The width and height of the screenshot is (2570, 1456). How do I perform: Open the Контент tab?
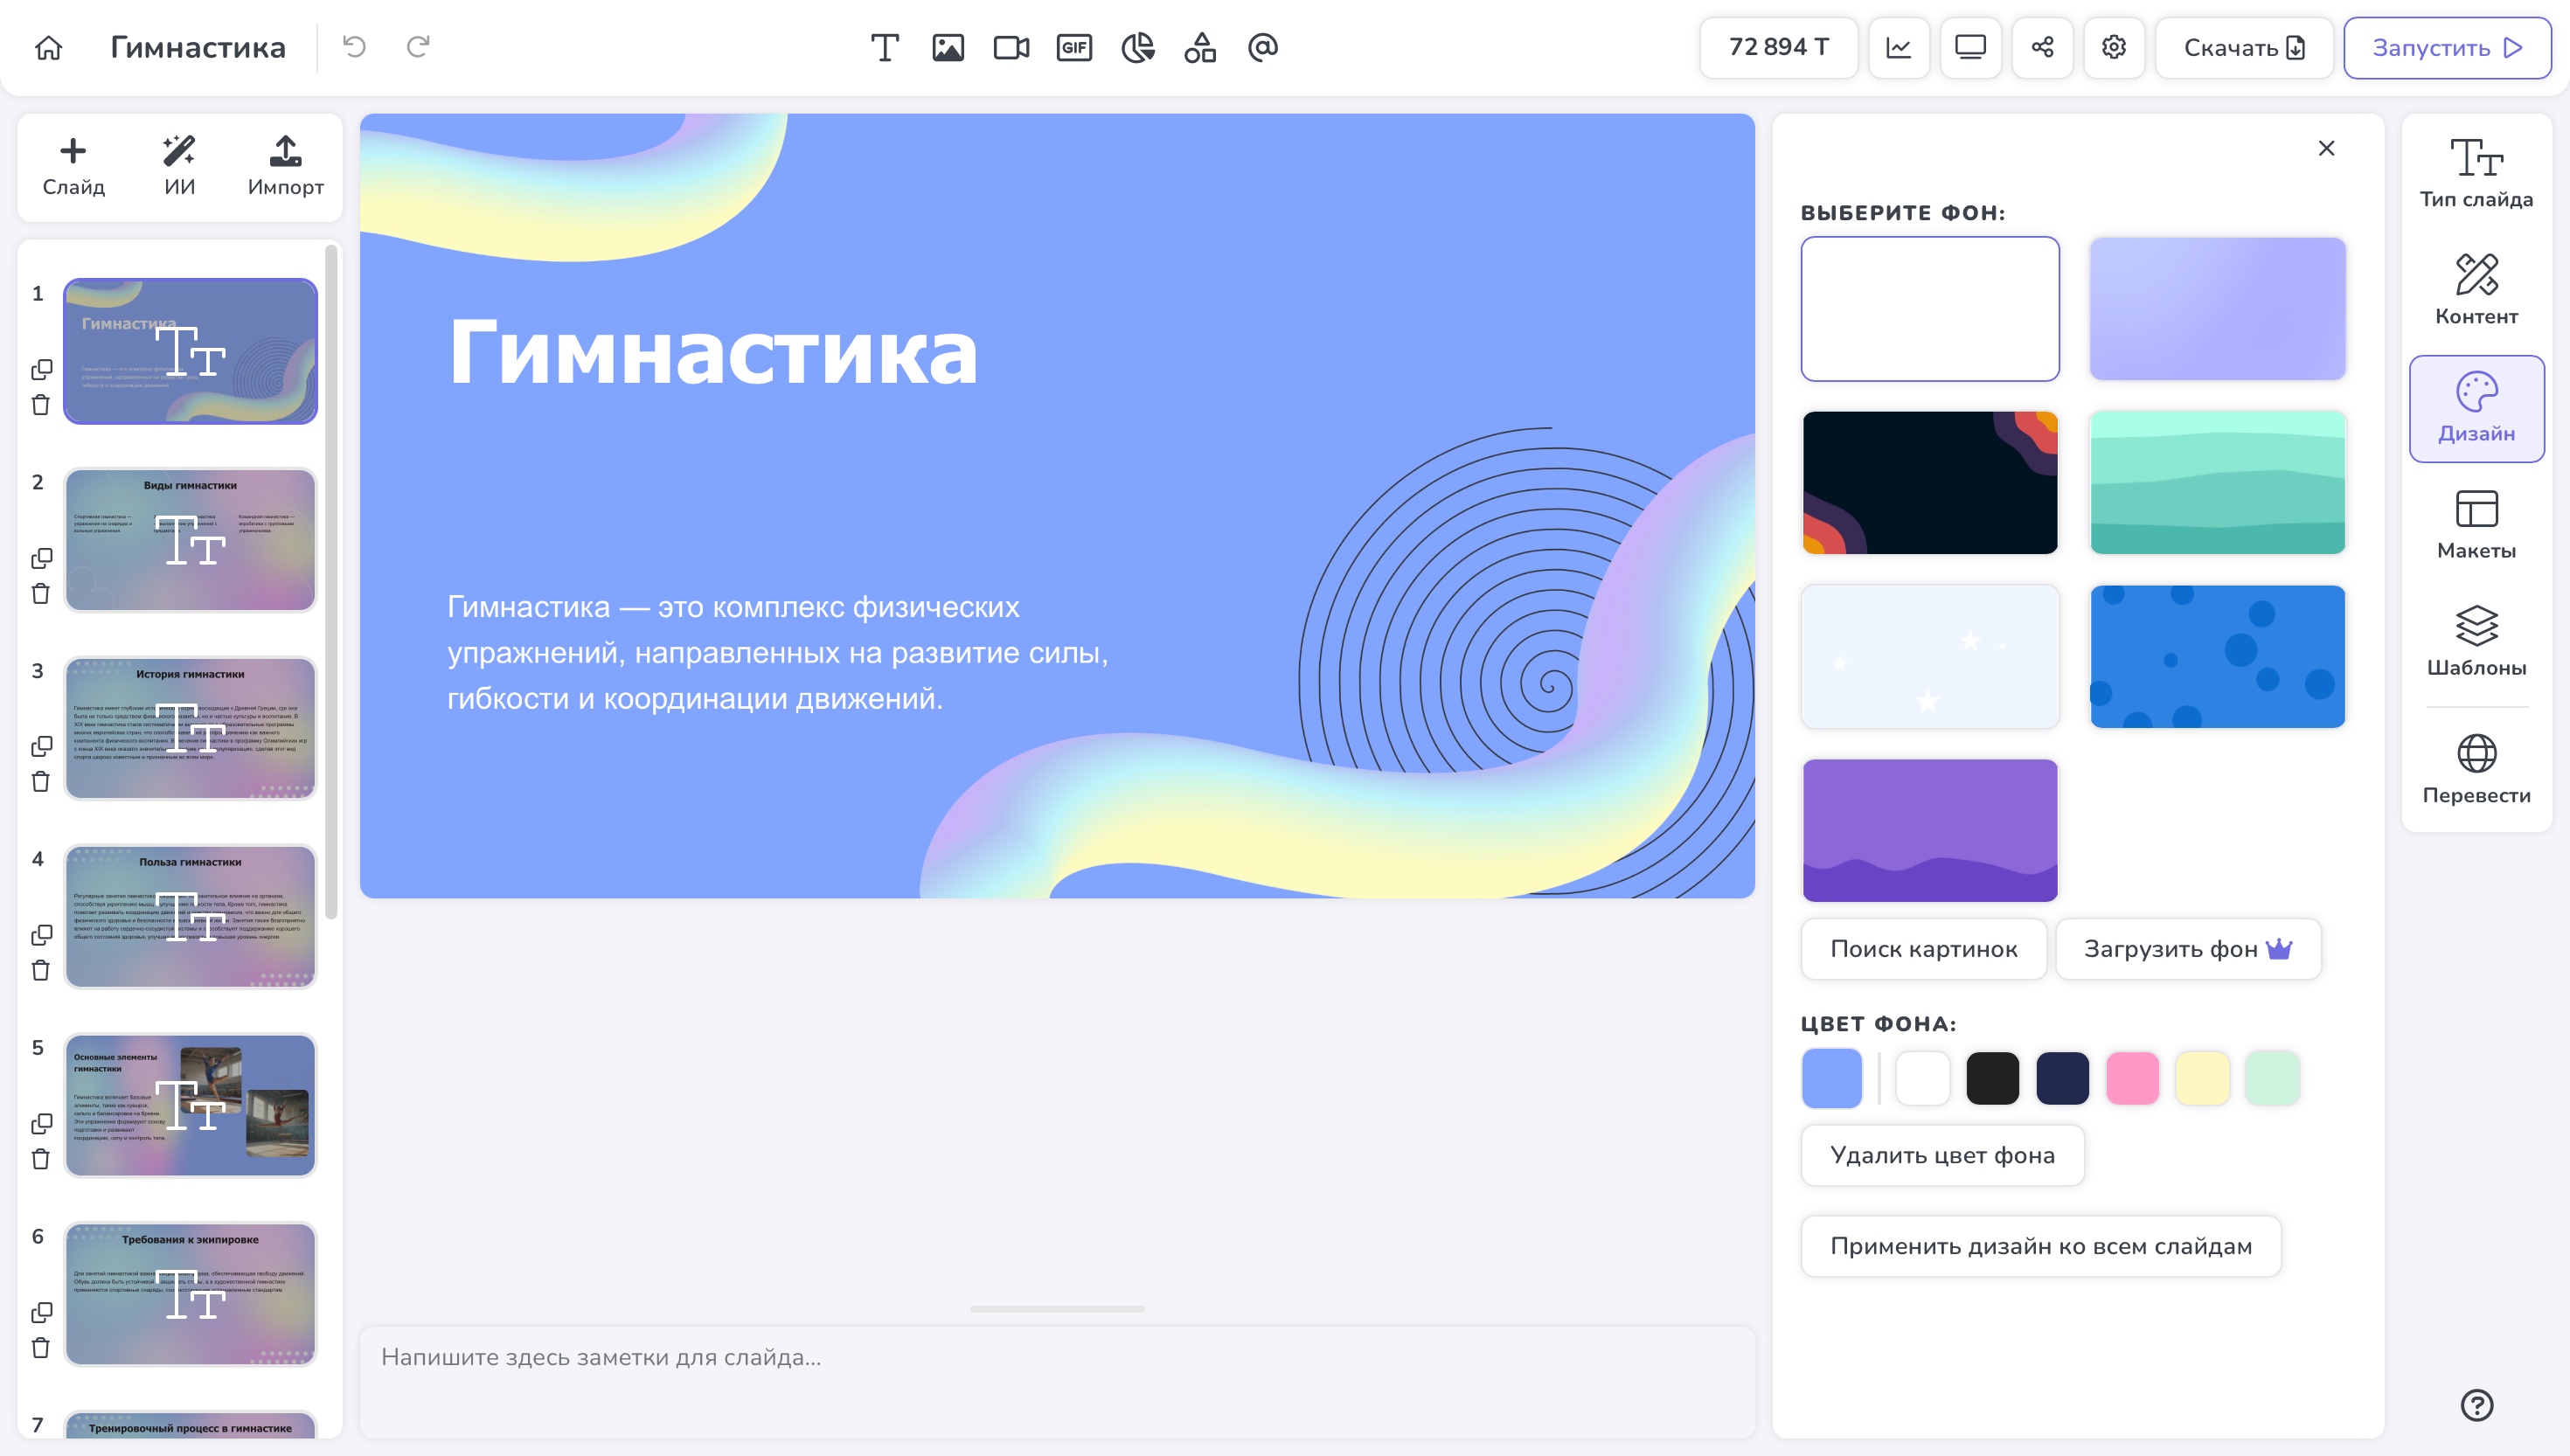tap(2476, 290)
